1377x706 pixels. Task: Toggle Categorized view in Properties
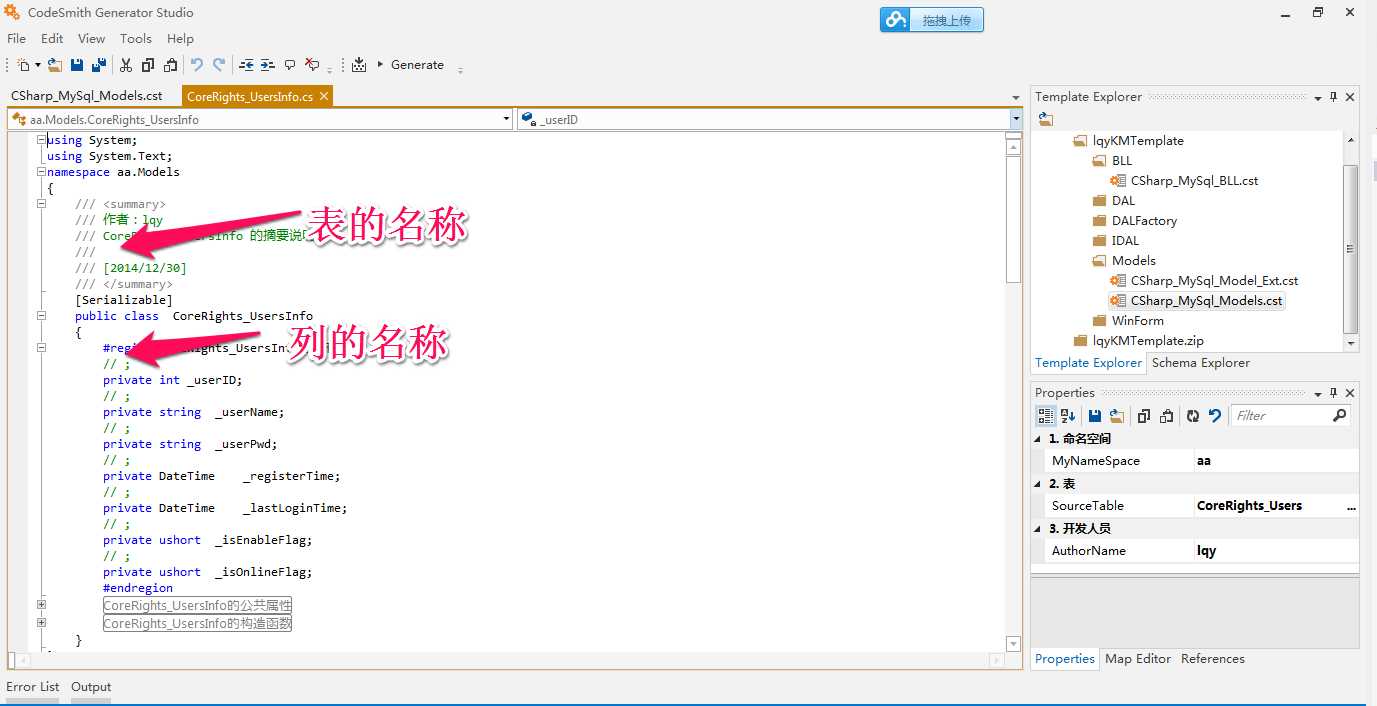tap(1046, 416)
